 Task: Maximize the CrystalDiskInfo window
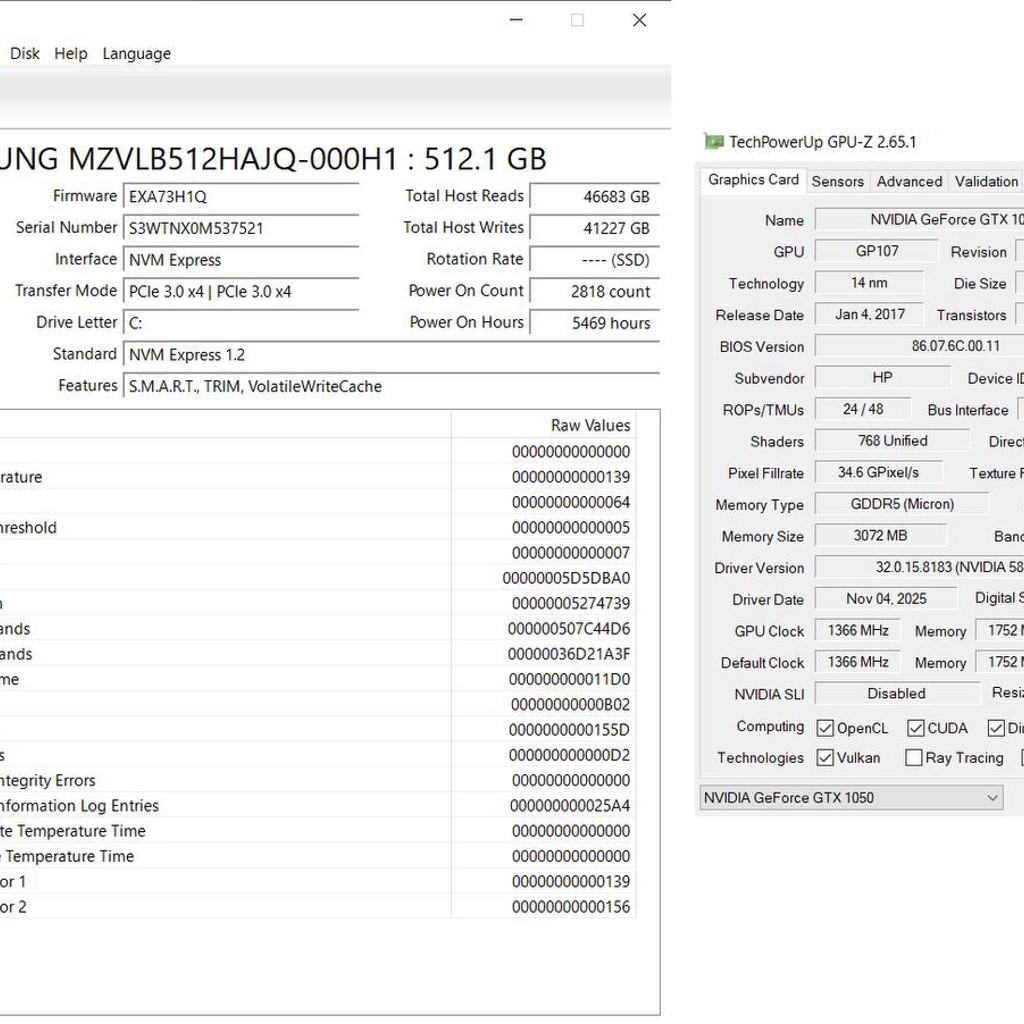[x=577, y=20]
